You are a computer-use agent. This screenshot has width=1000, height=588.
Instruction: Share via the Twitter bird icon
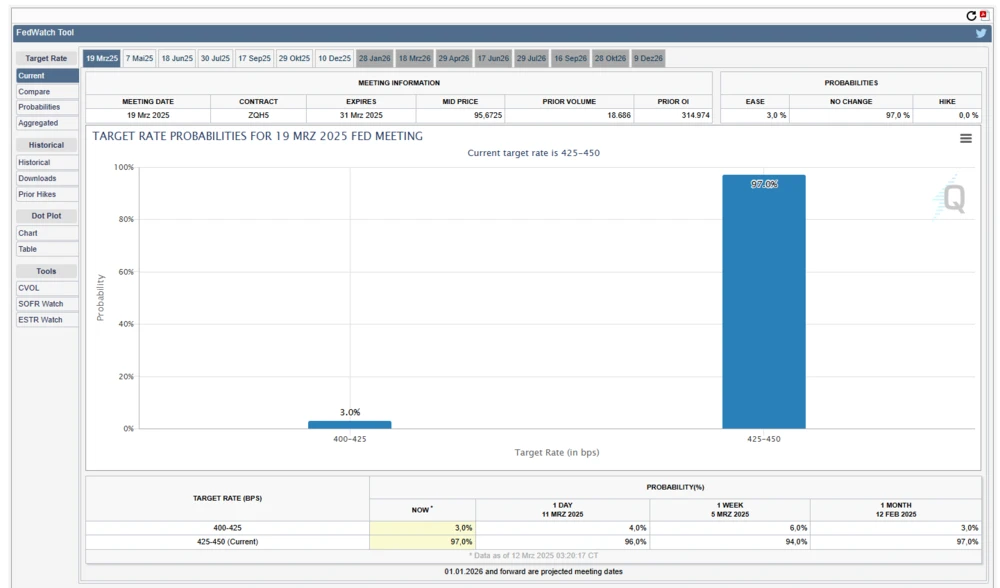980,32
